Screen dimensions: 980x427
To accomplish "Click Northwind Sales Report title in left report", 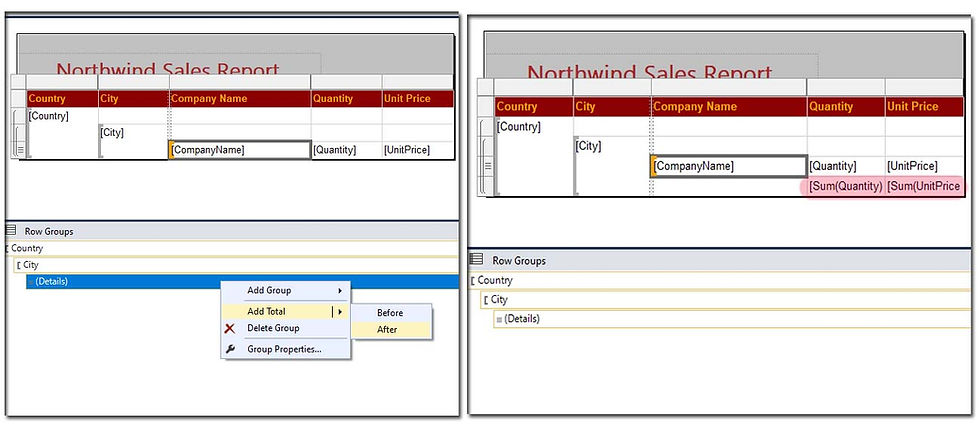I will click(168, 68).
